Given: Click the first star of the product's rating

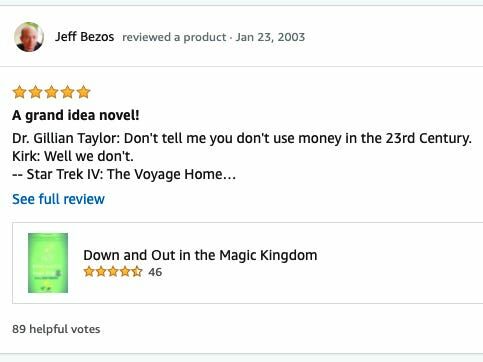Looking at the screenshot, I should coord(89,272).
